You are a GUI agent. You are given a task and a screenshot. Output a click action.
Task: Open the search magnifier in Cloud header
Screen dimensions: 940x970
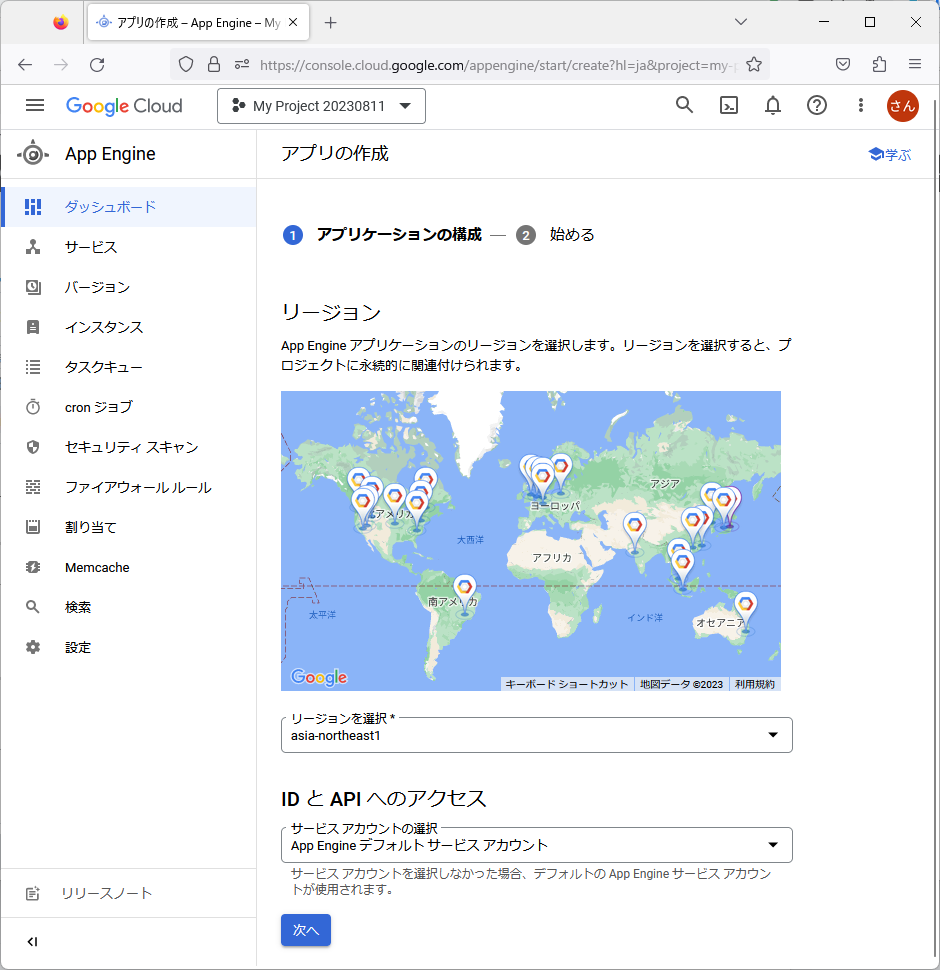click(685, 105)
